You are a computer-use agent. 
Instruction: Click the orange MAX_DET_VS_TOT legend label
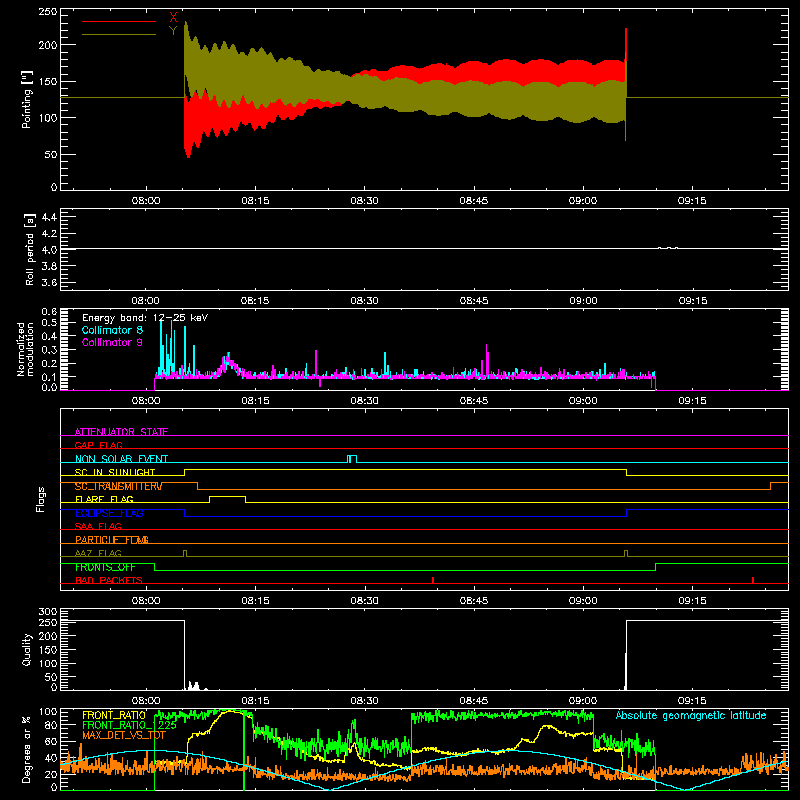tap(124, 735)
